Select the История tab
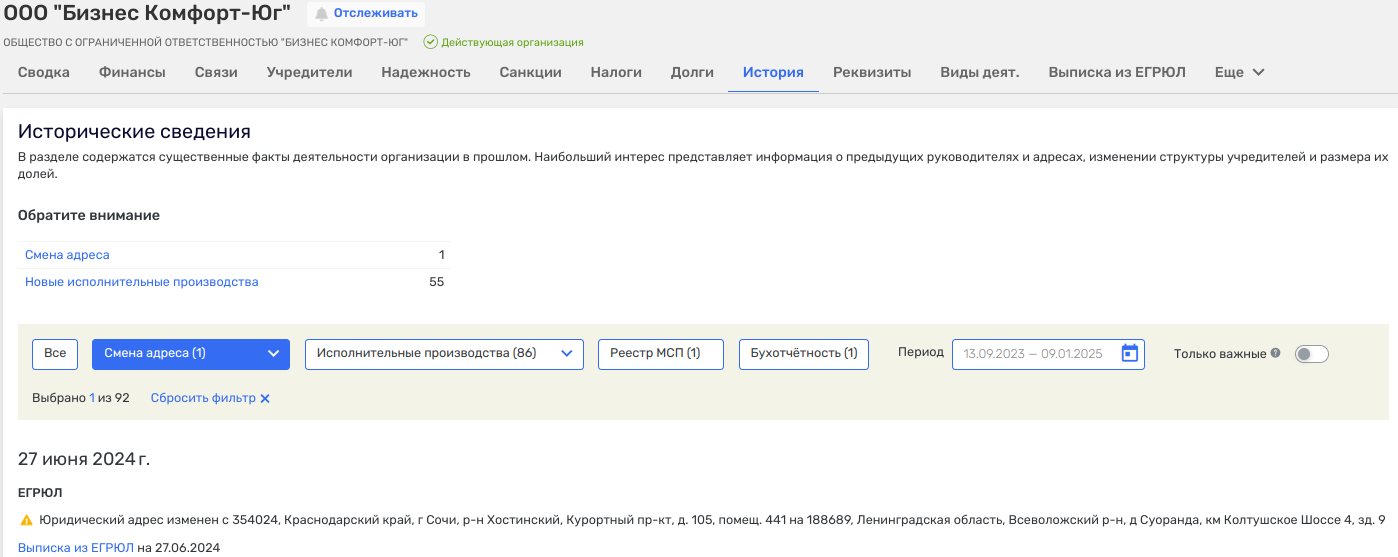 [x=773, y=72]
